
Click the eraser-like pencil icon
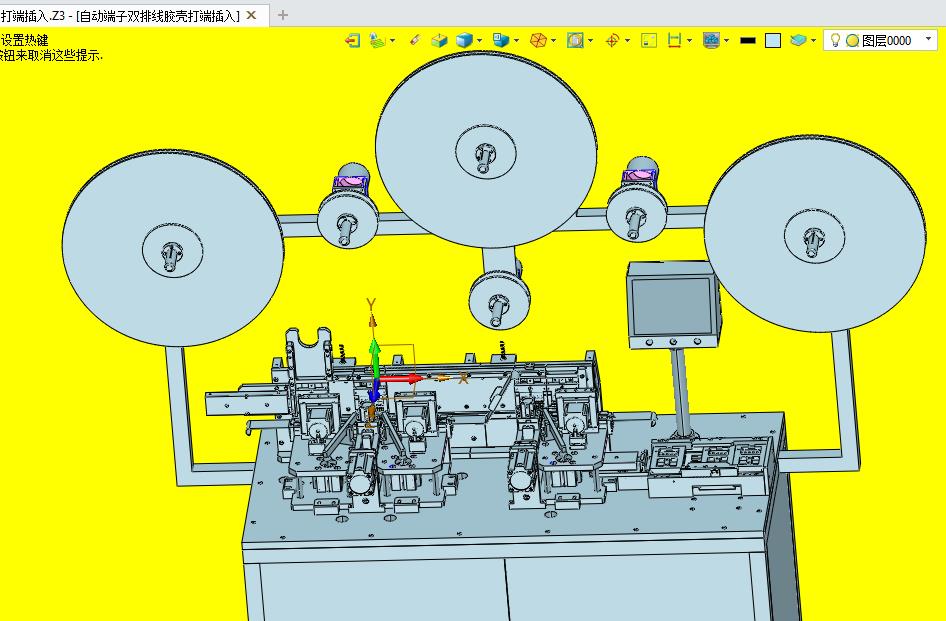point(414,40)
